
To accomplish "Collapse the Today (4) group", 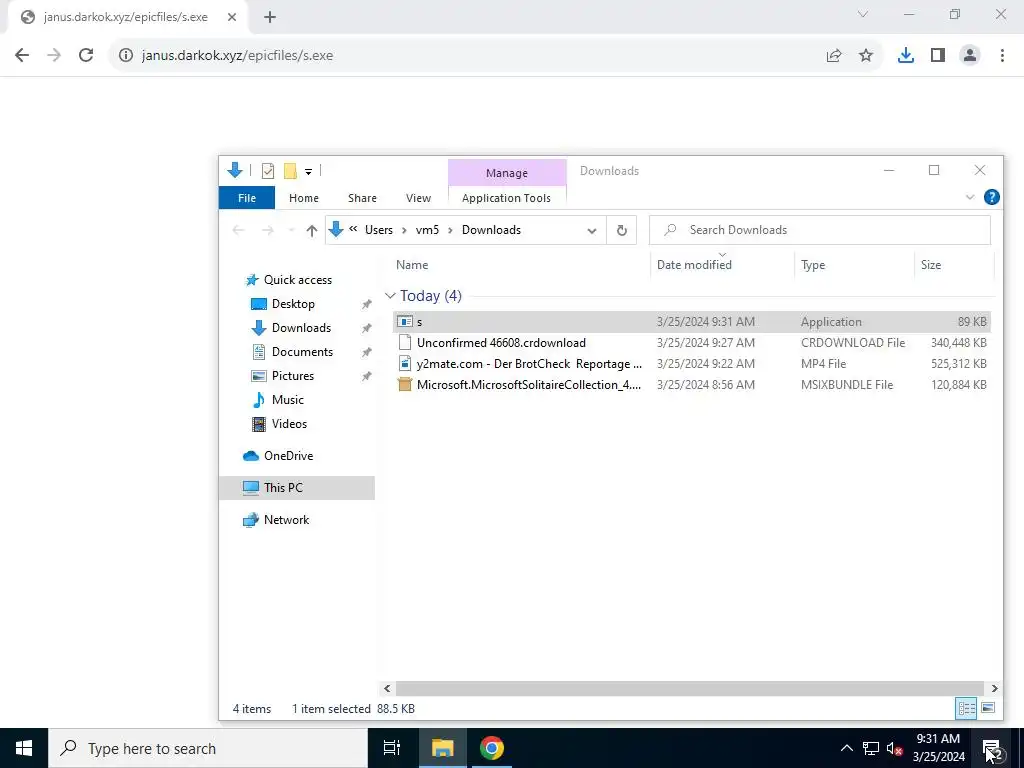I will pyautogui.click(x=390, y=296).
